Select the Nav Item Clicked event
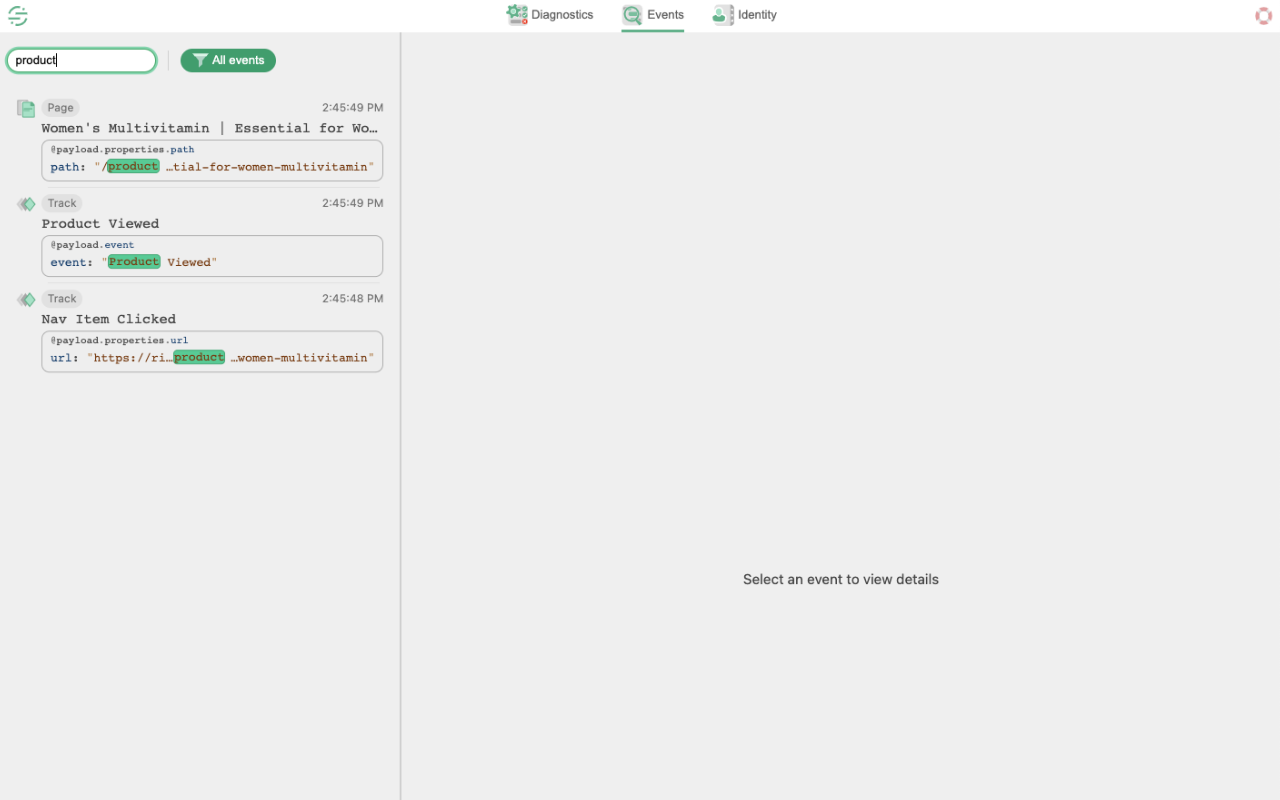This screenshot has width=1280, height=800. pos(108,317)
